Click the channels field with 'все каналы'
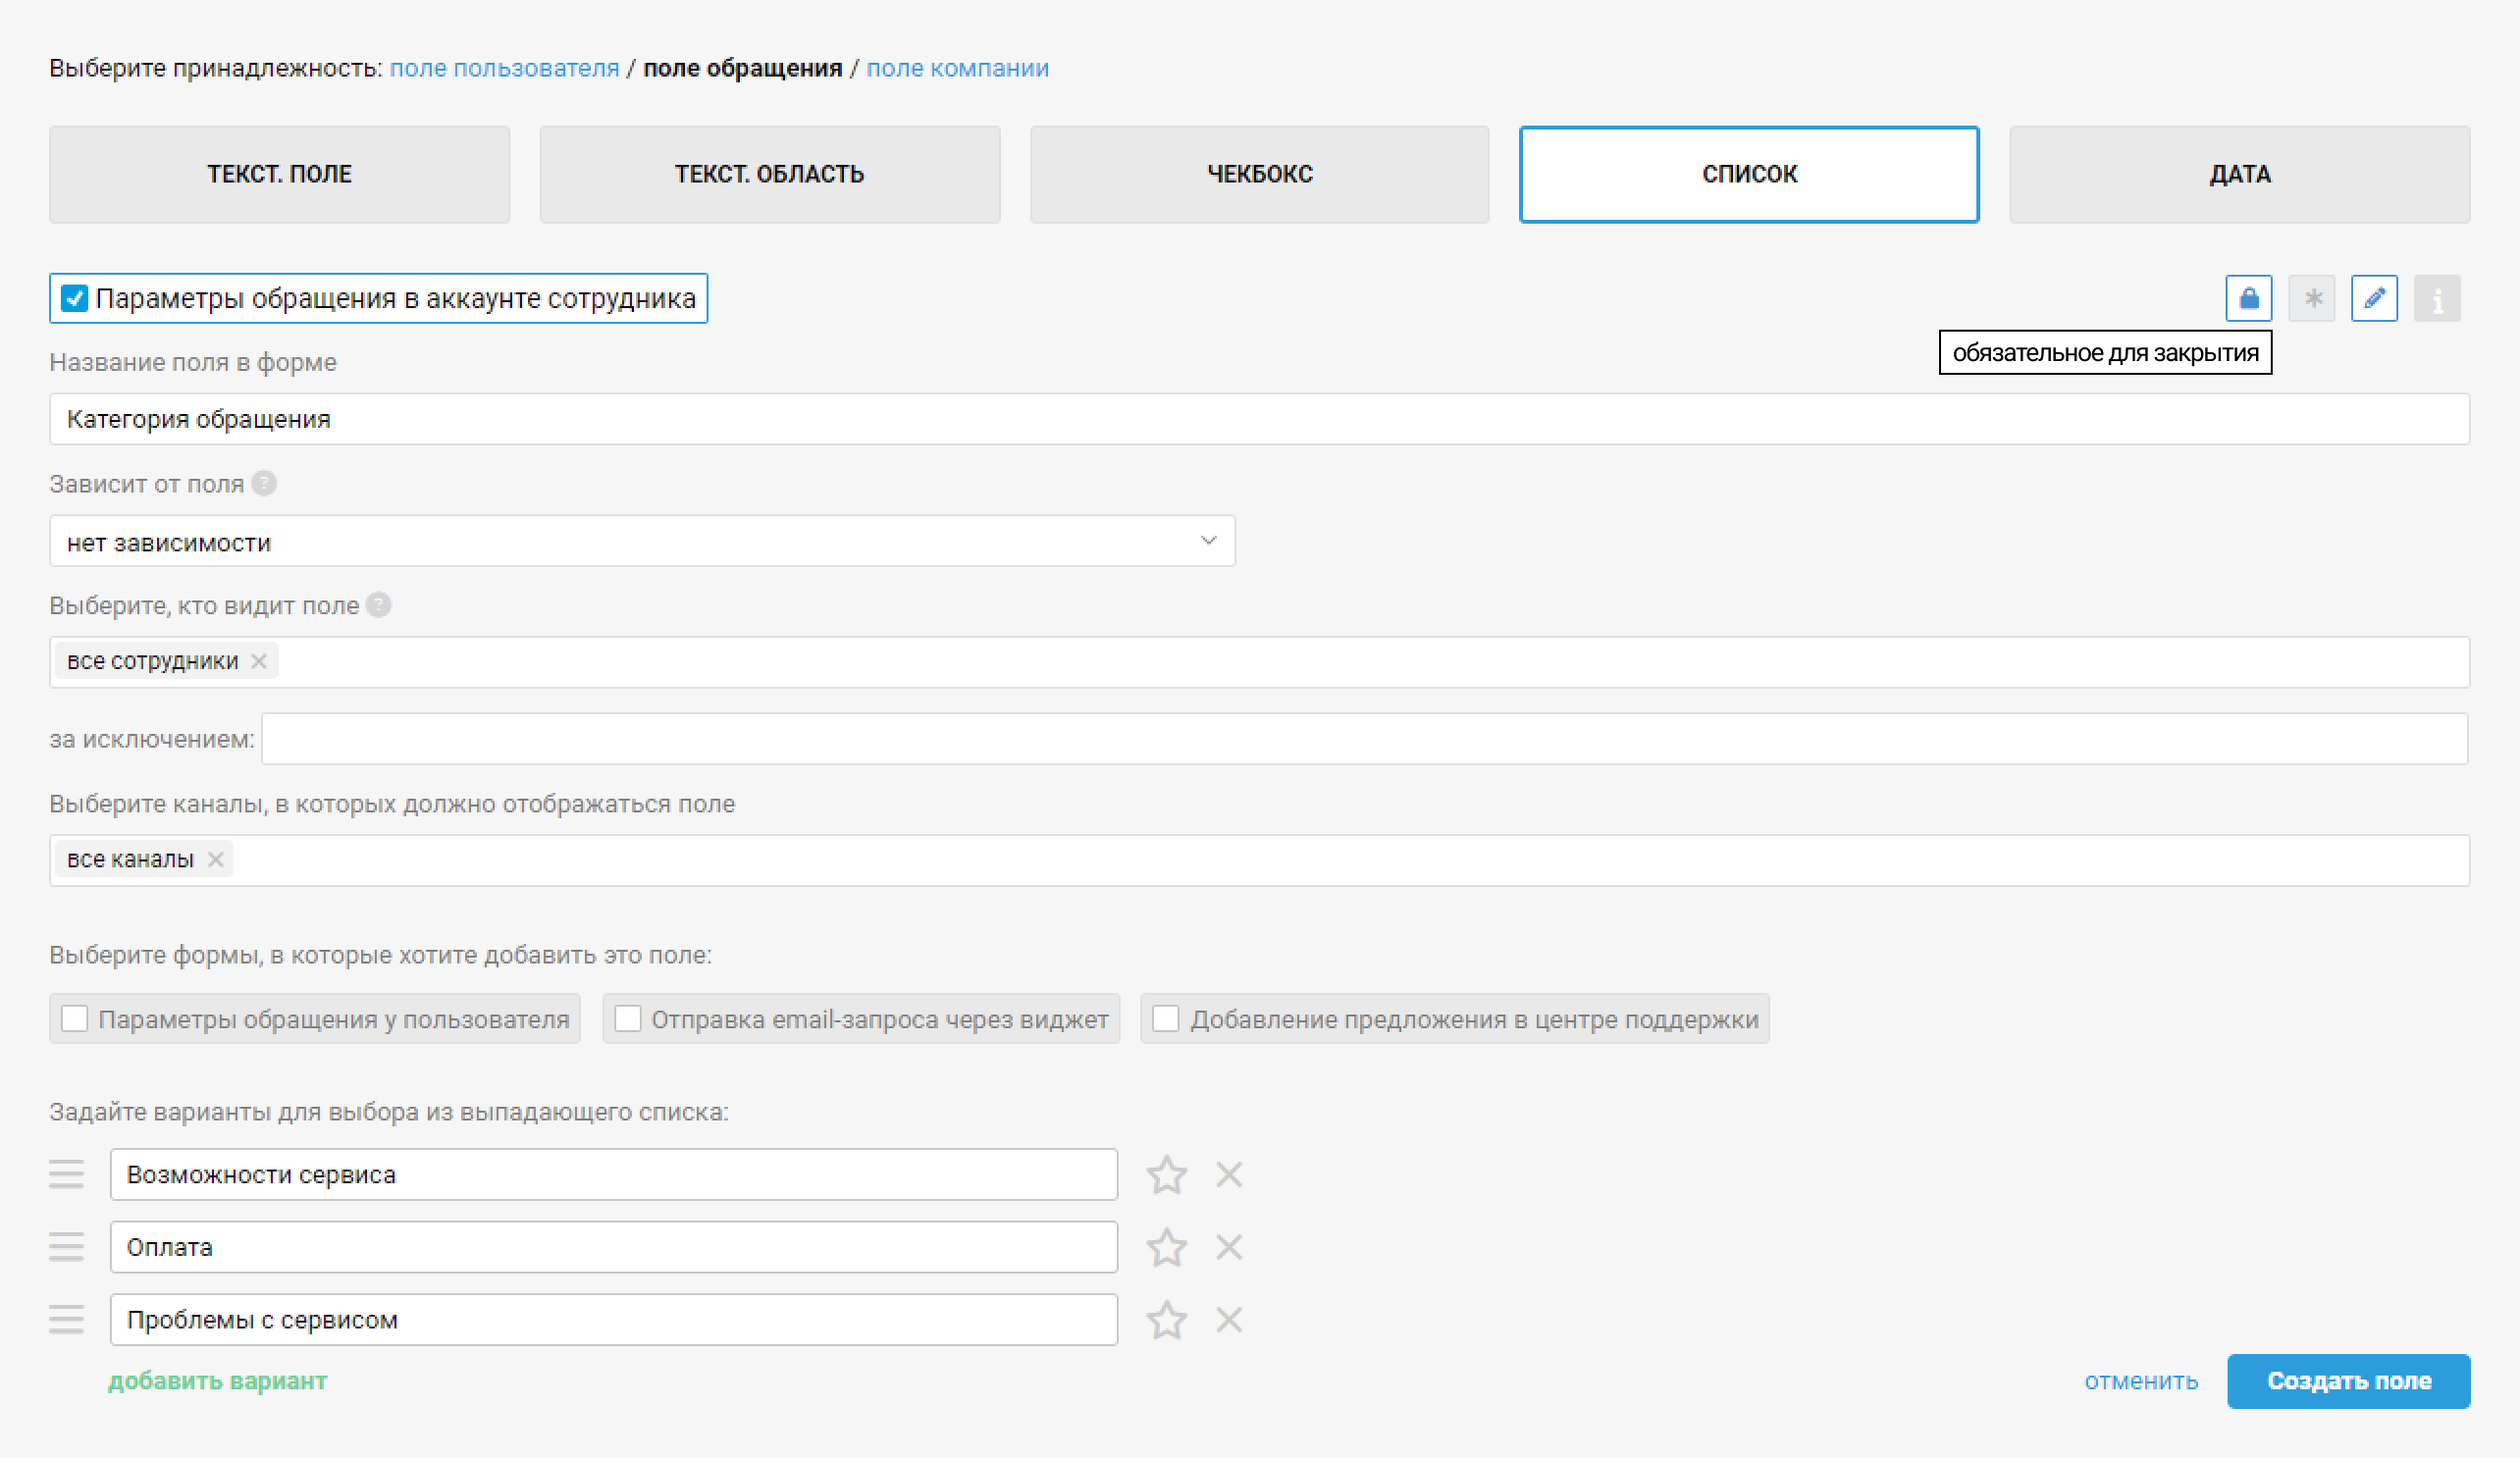This screenshot has width=2520, height=1458. click(x=1259, y=860)
